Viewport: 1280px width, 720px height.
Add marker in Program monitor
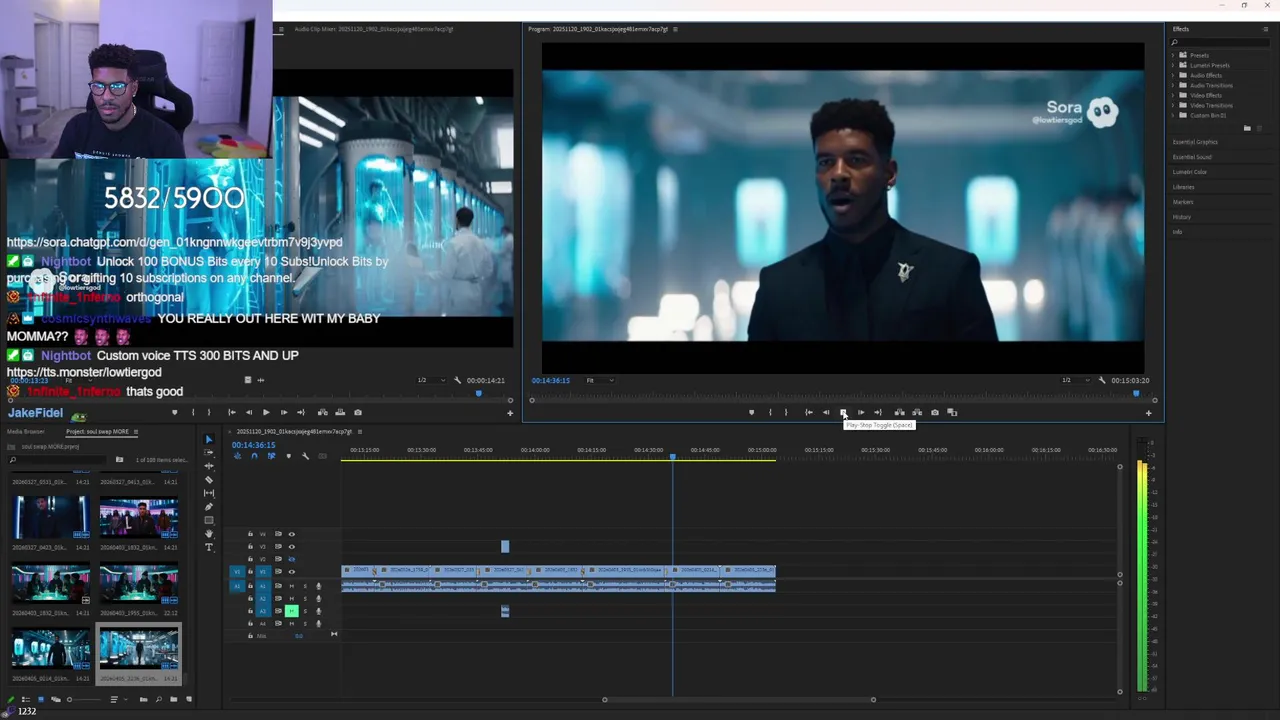752,412
